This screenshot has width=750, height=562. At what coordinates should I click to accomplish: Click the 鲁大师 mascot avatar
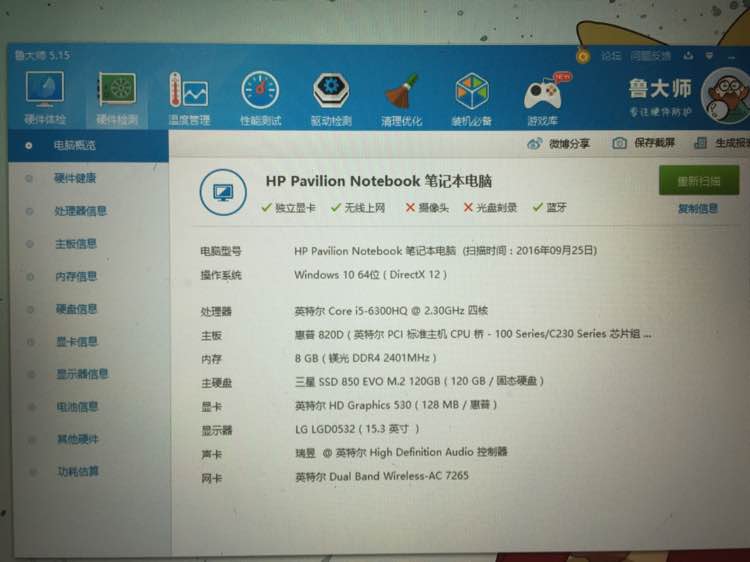pyautogui.click(x=726, y=96)
